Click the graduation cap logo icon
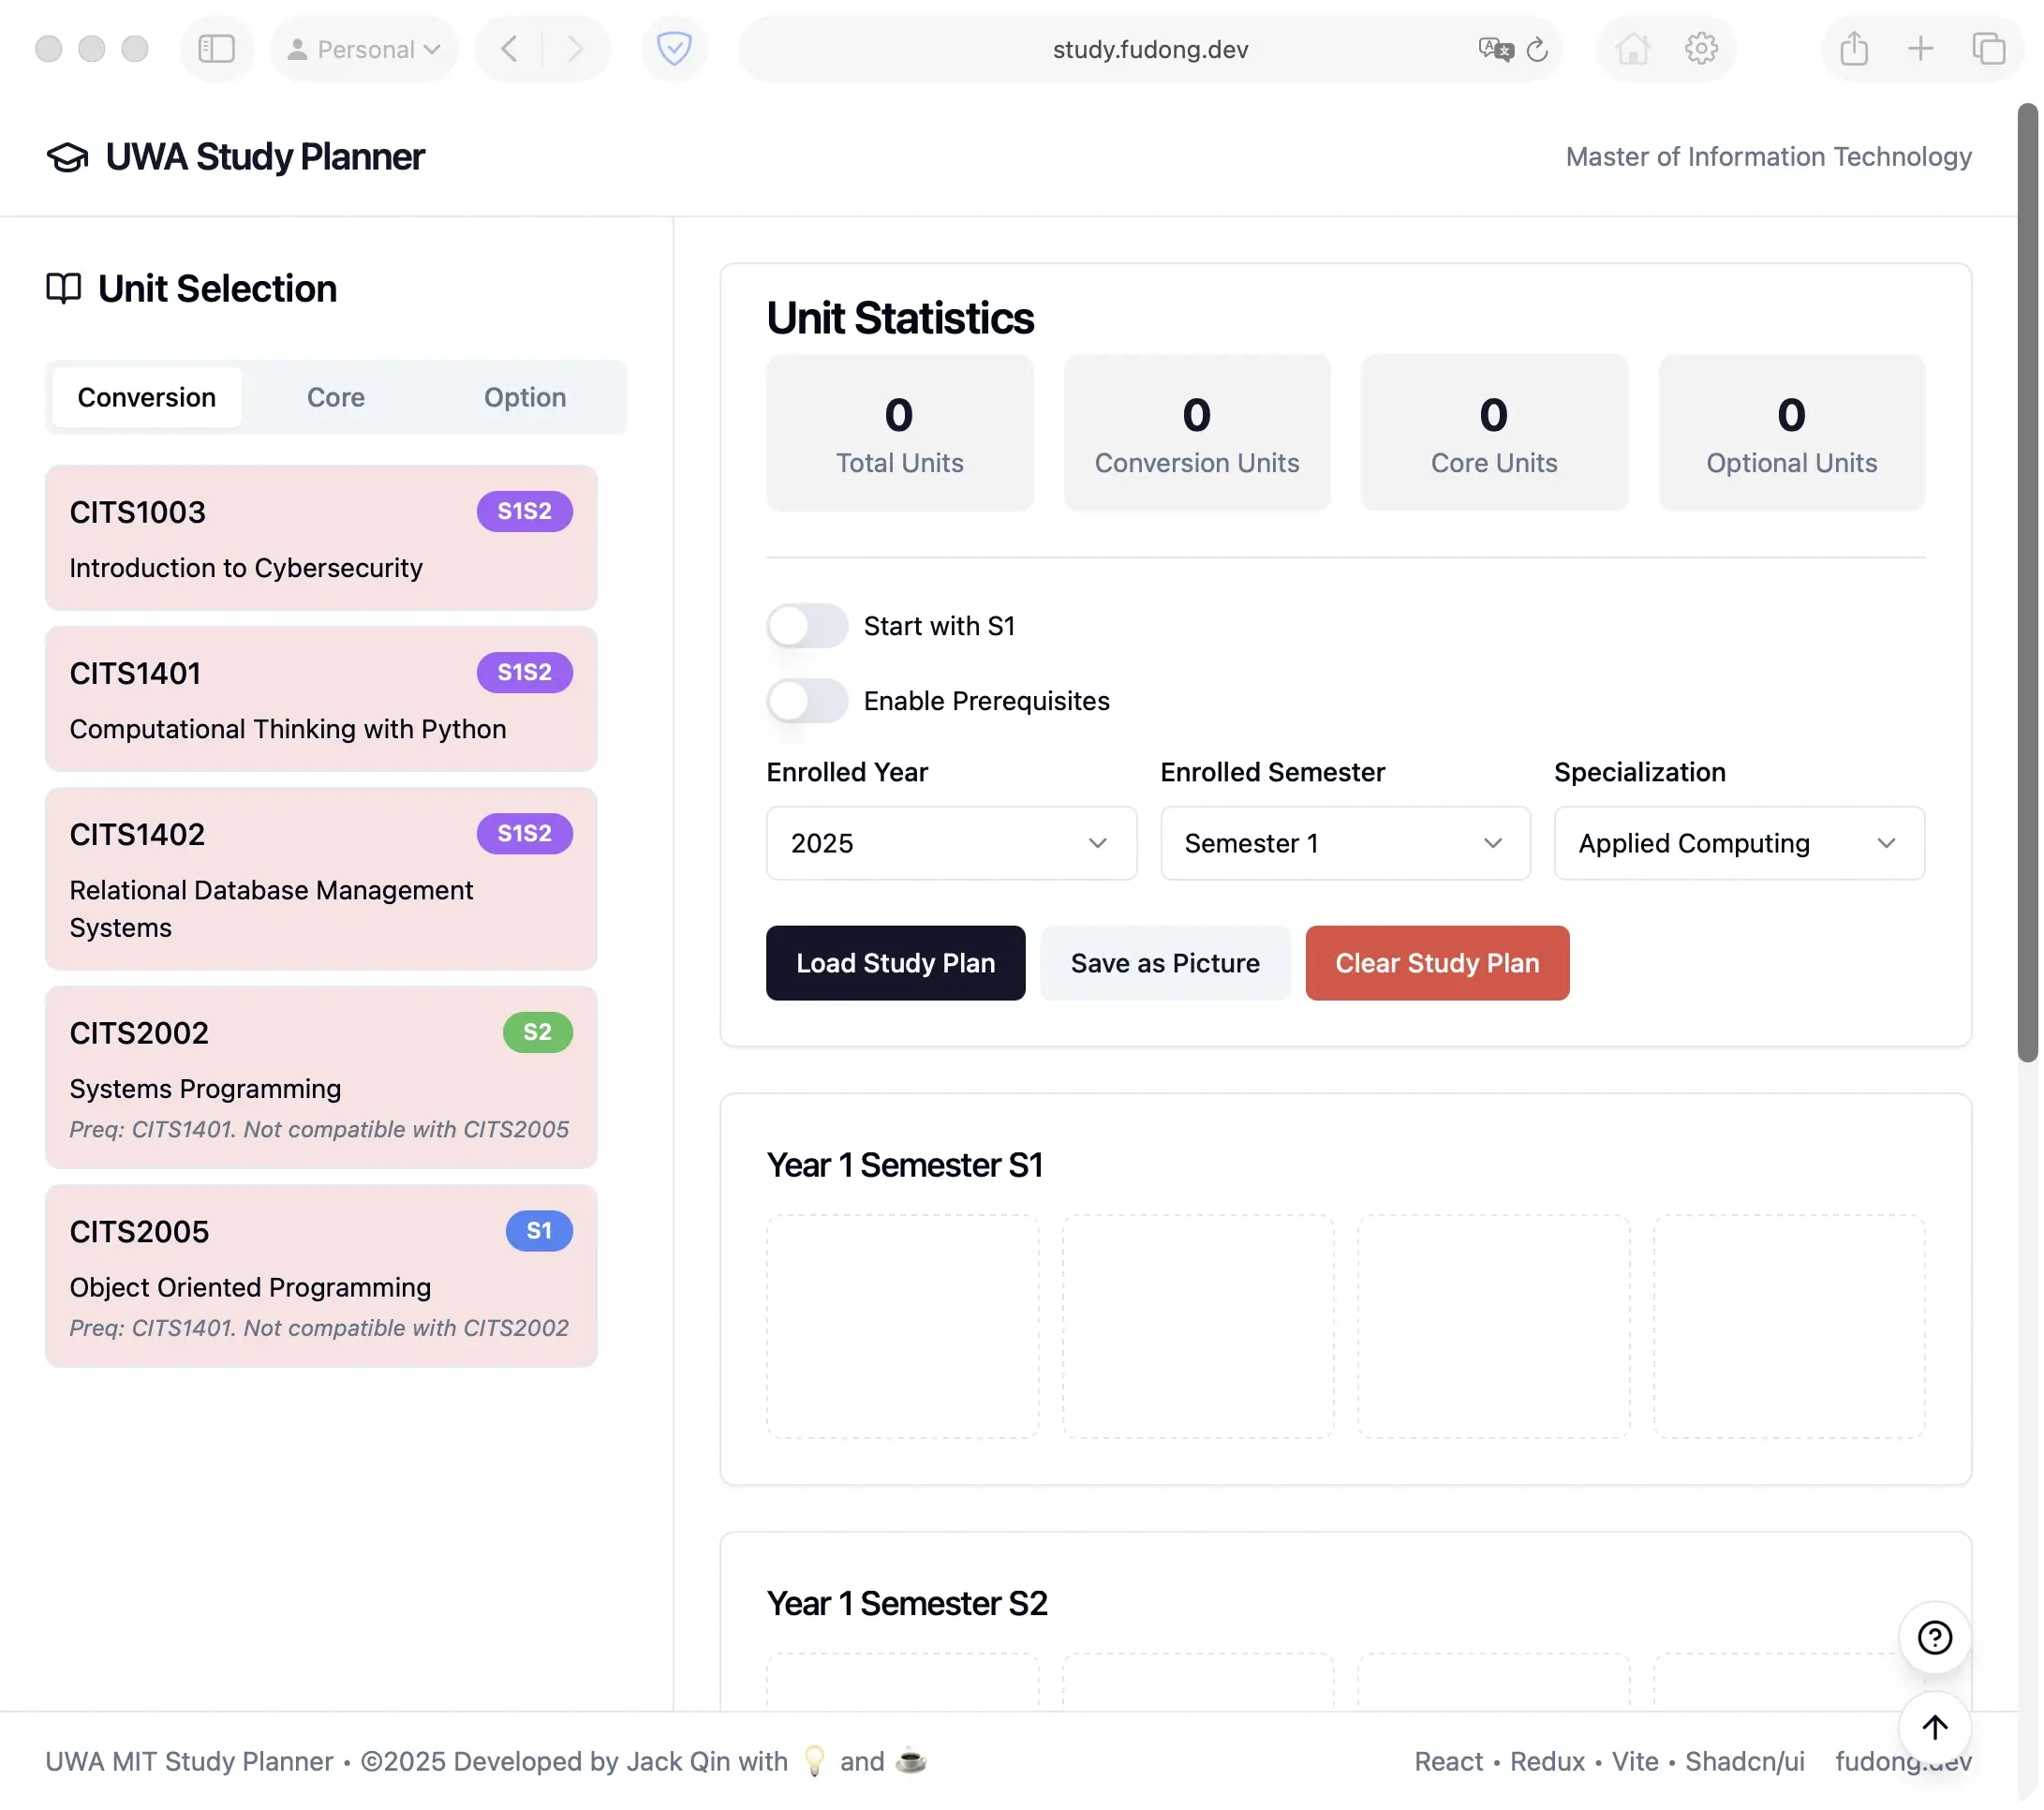The image size is (2044, 1810). (x=67, y=157)
